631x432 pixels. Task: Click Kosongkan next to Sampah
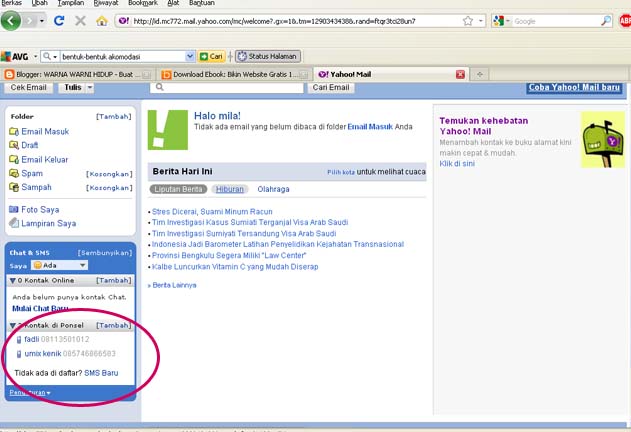click(109, 188)
